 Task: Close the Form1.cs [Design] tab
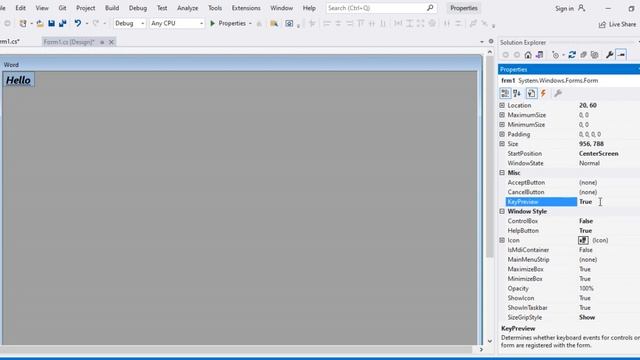point(111,42)
